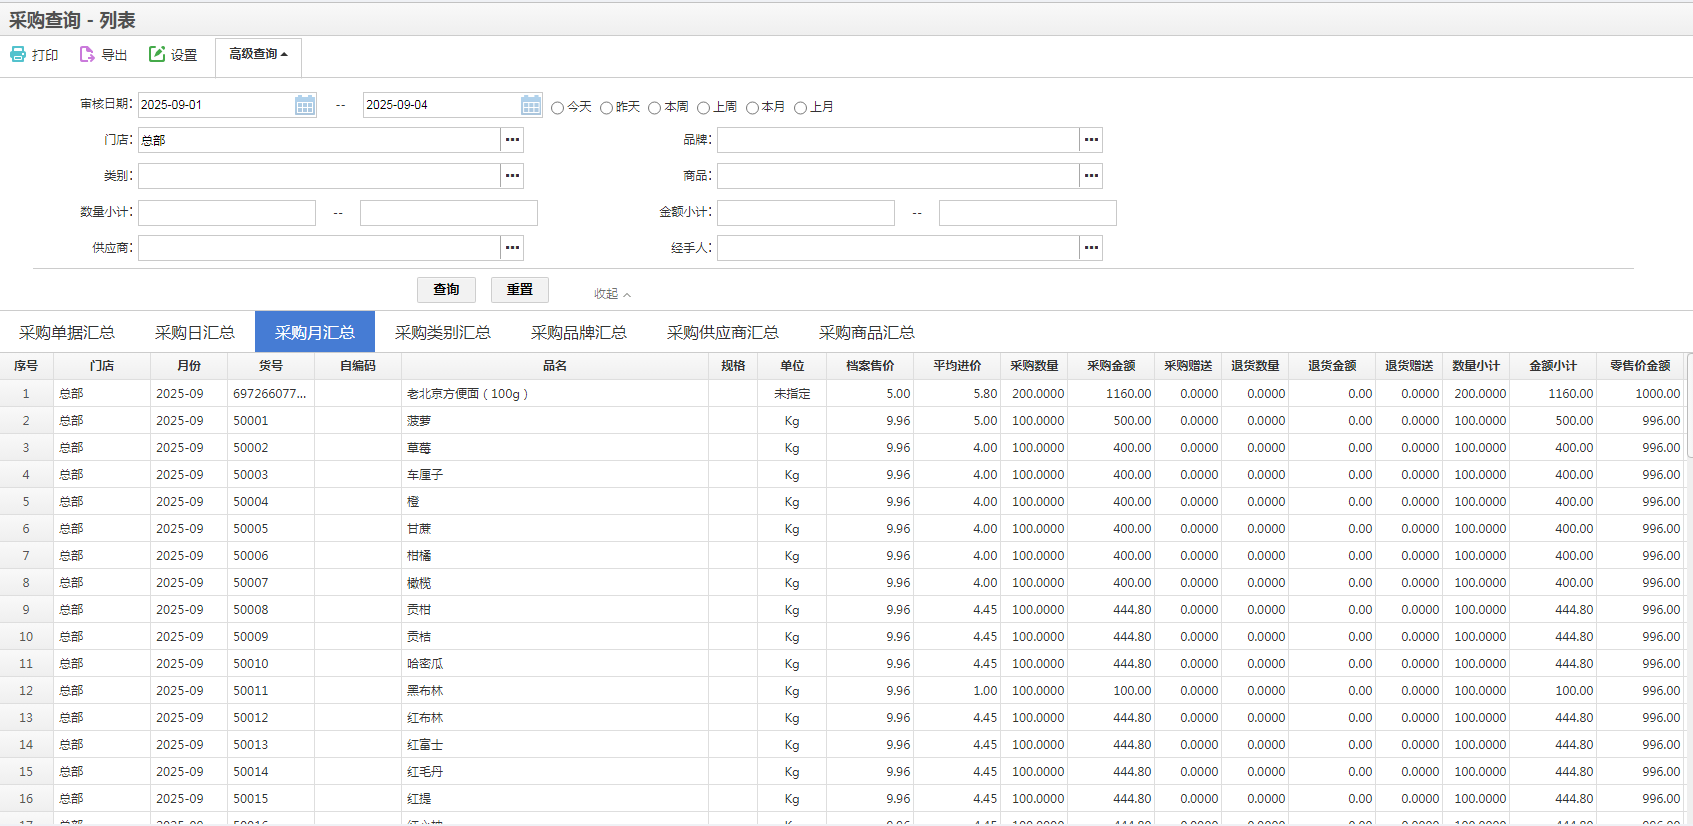Image resolution: width=1693 pixels, height=826 pixels.
Task: Click ellipsis button beside store field
Action: [512, 140]
